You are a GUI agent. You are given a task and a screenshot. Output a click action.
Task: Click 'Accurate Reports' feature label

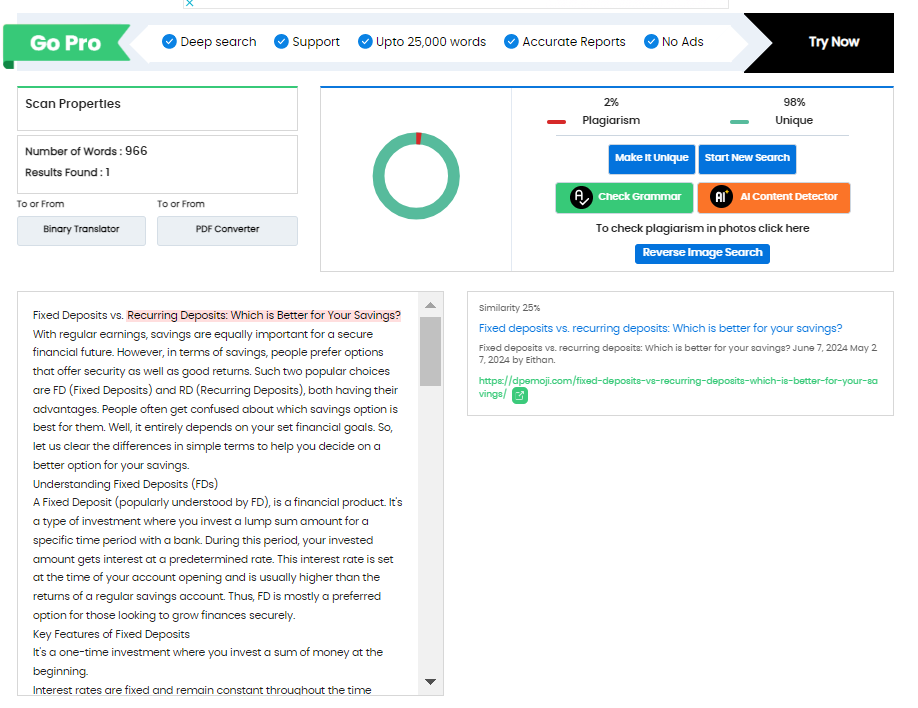(x=574, y=42)
